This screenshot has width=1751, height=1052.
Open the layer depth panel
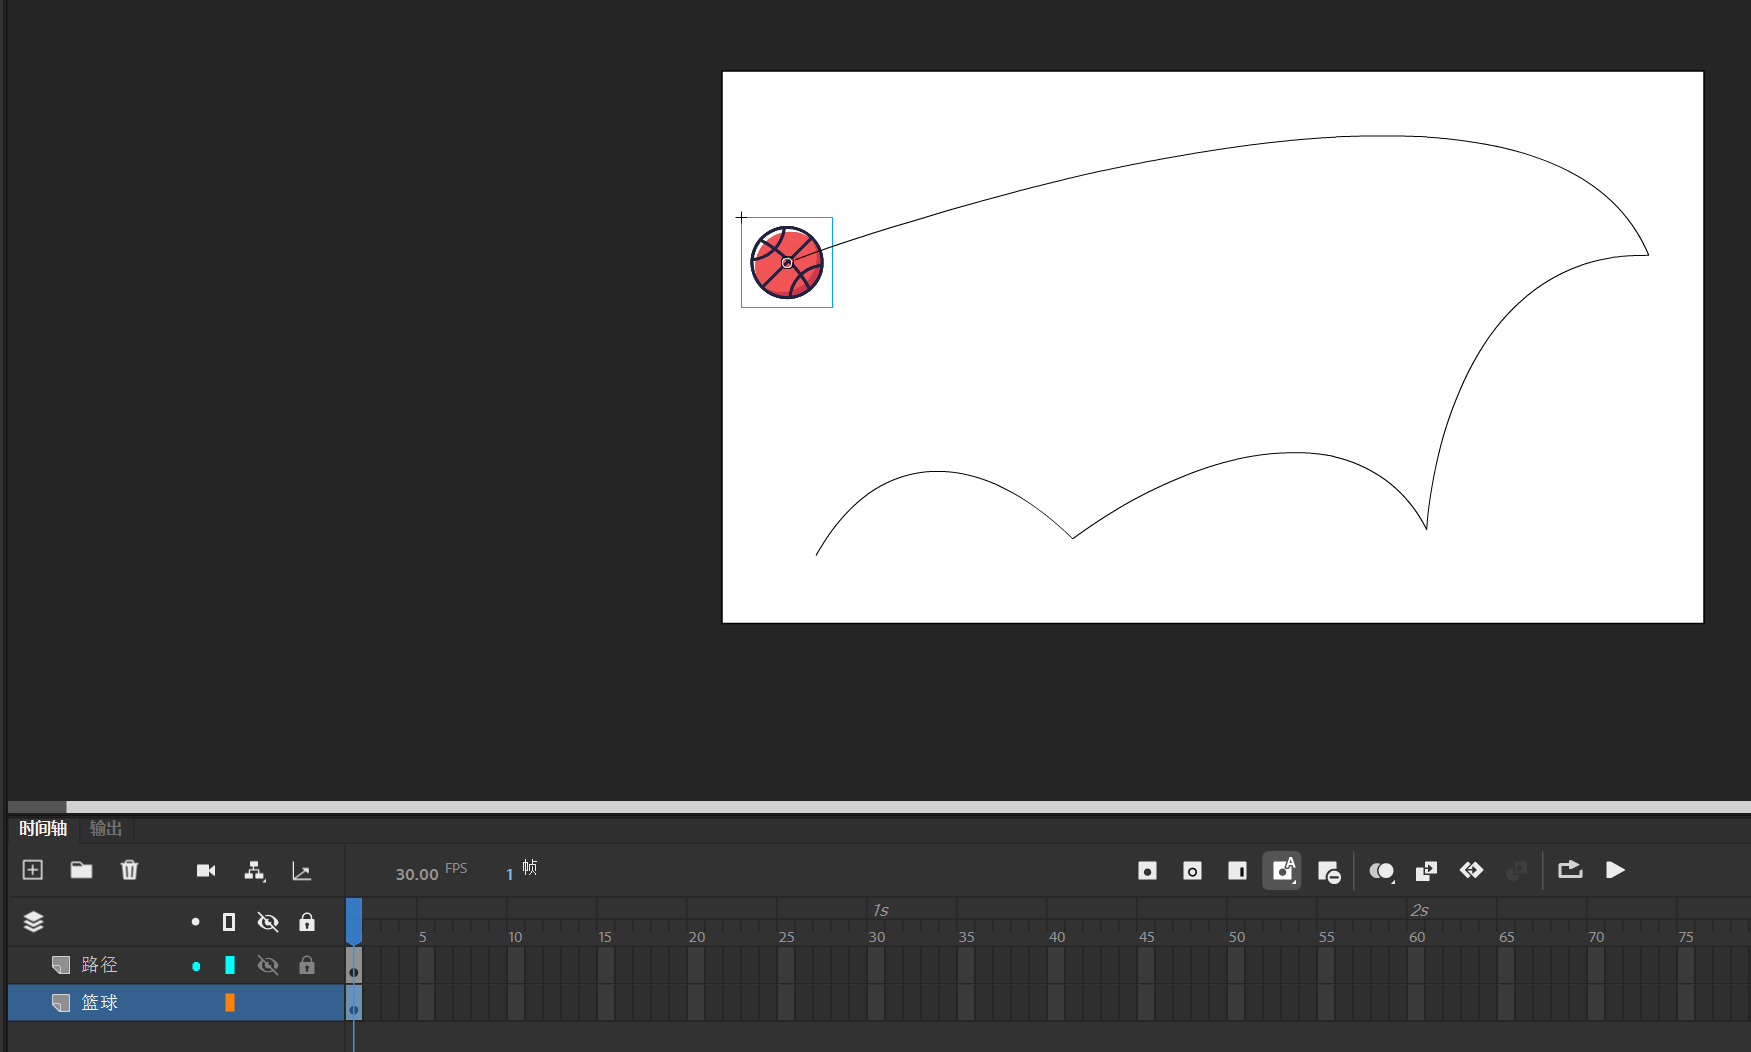(x=301, y=871)
